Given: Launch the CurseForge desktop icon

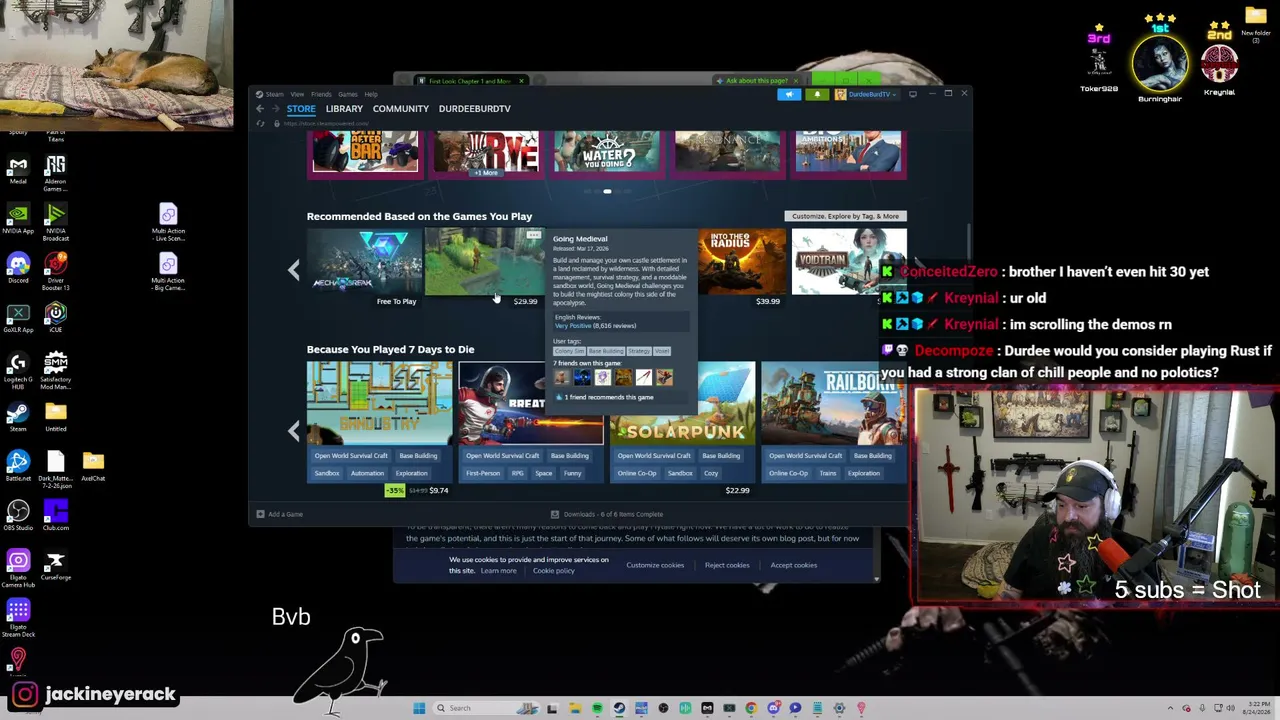Looking at the screenshot, I should pyautogui.click(x=56, y=565).
